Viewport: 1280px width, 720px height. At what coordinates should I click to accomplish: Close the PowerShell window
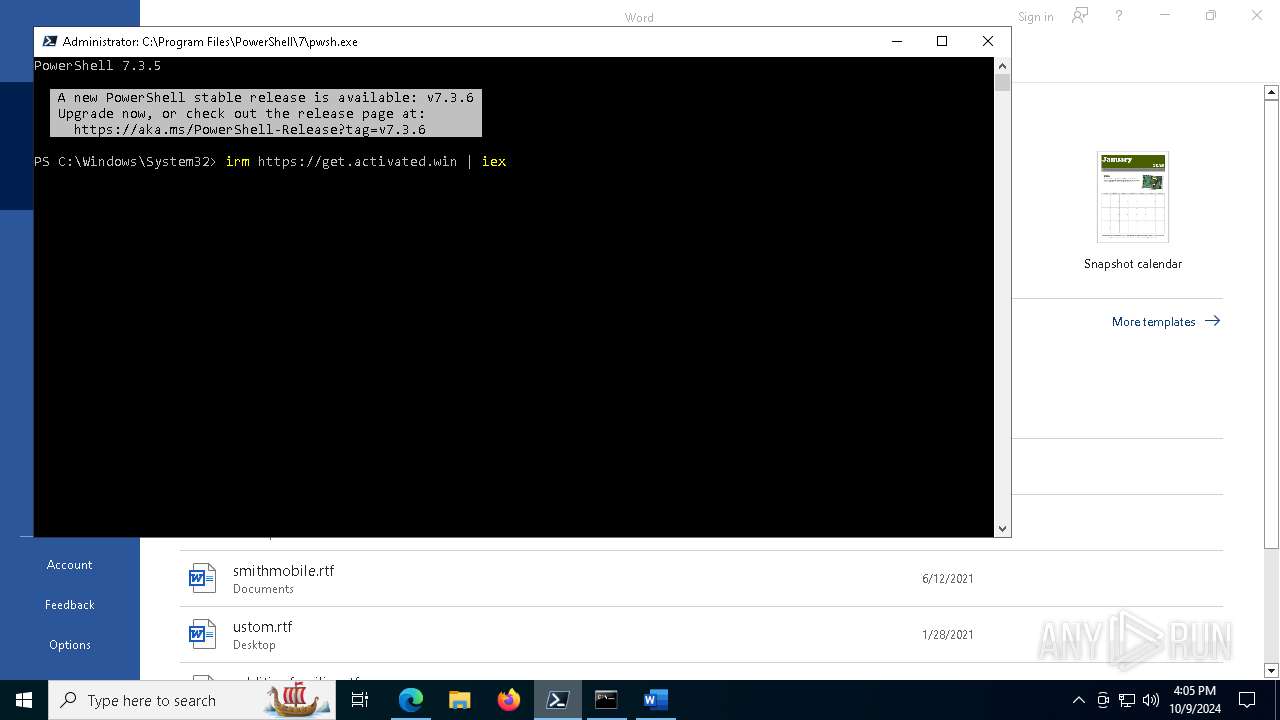click(988, 41)
